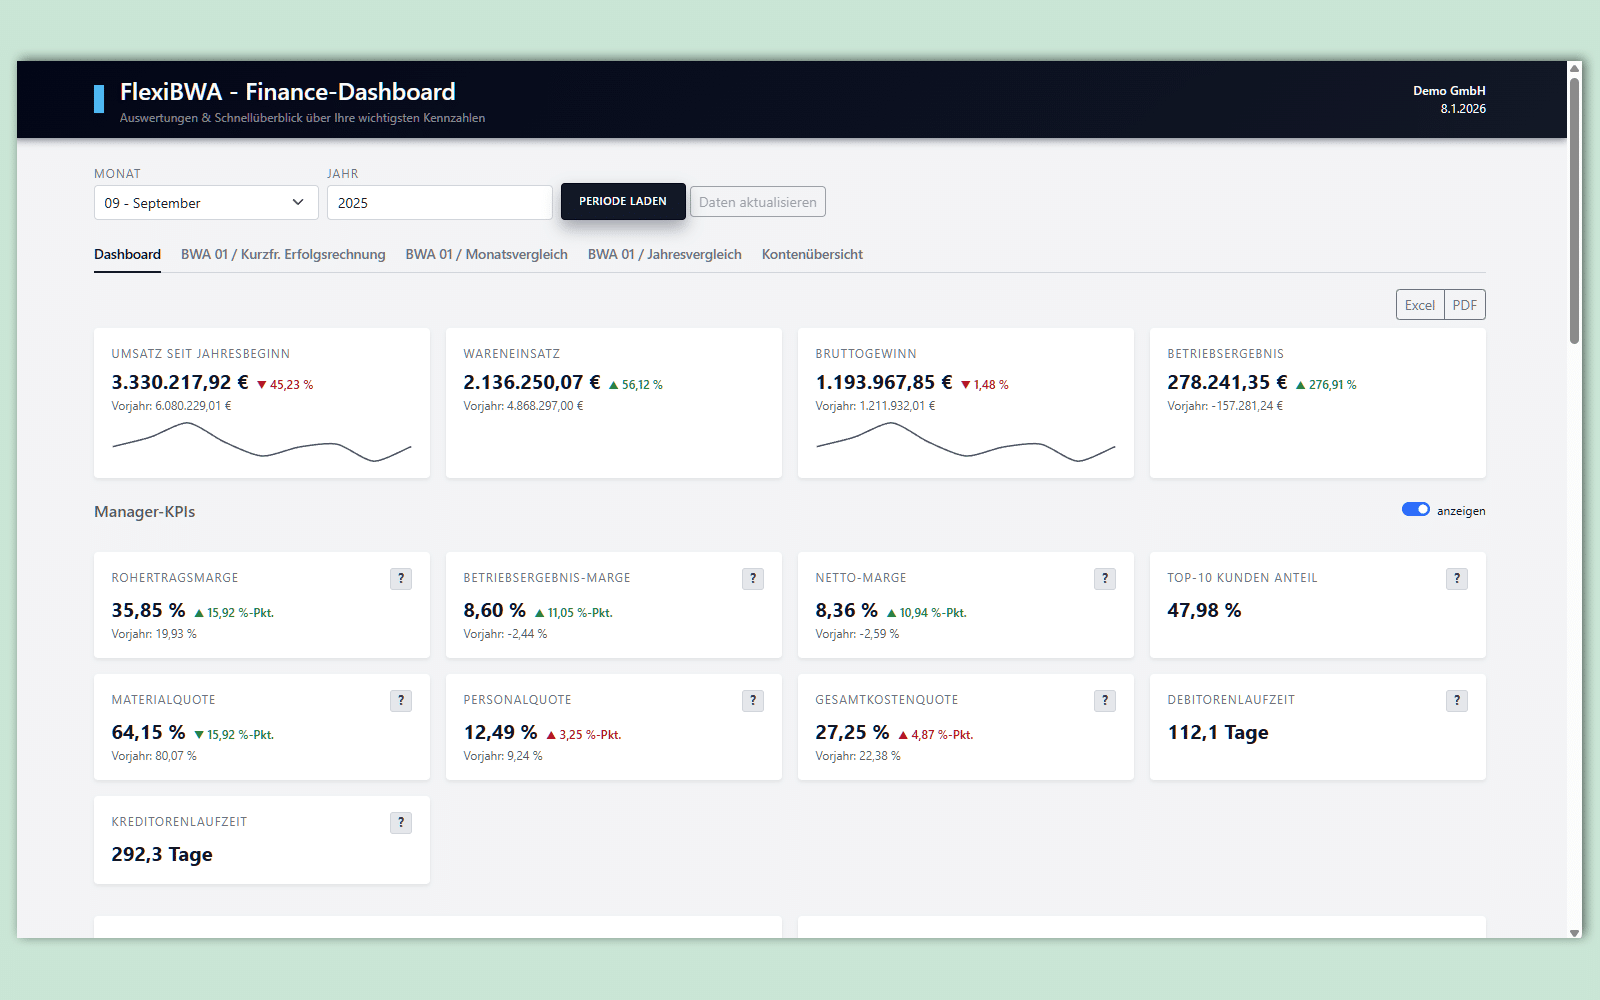Click Debitorenlaufzeit help question mark

tap(1457, 701)
